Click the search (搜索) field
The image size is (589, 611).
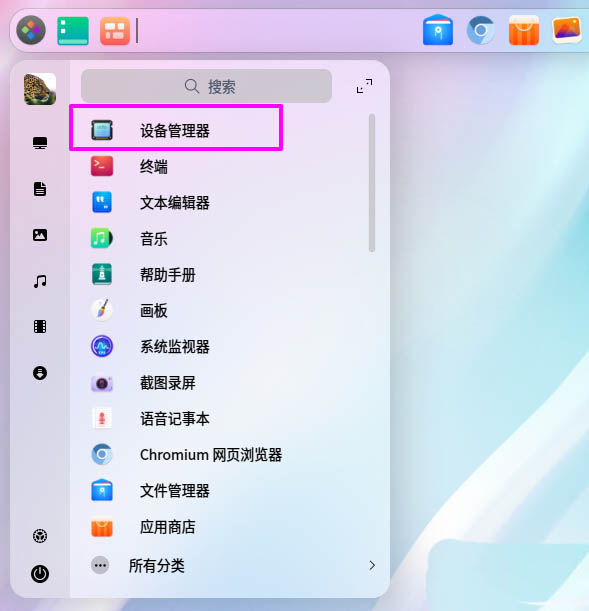pos(206,86)
